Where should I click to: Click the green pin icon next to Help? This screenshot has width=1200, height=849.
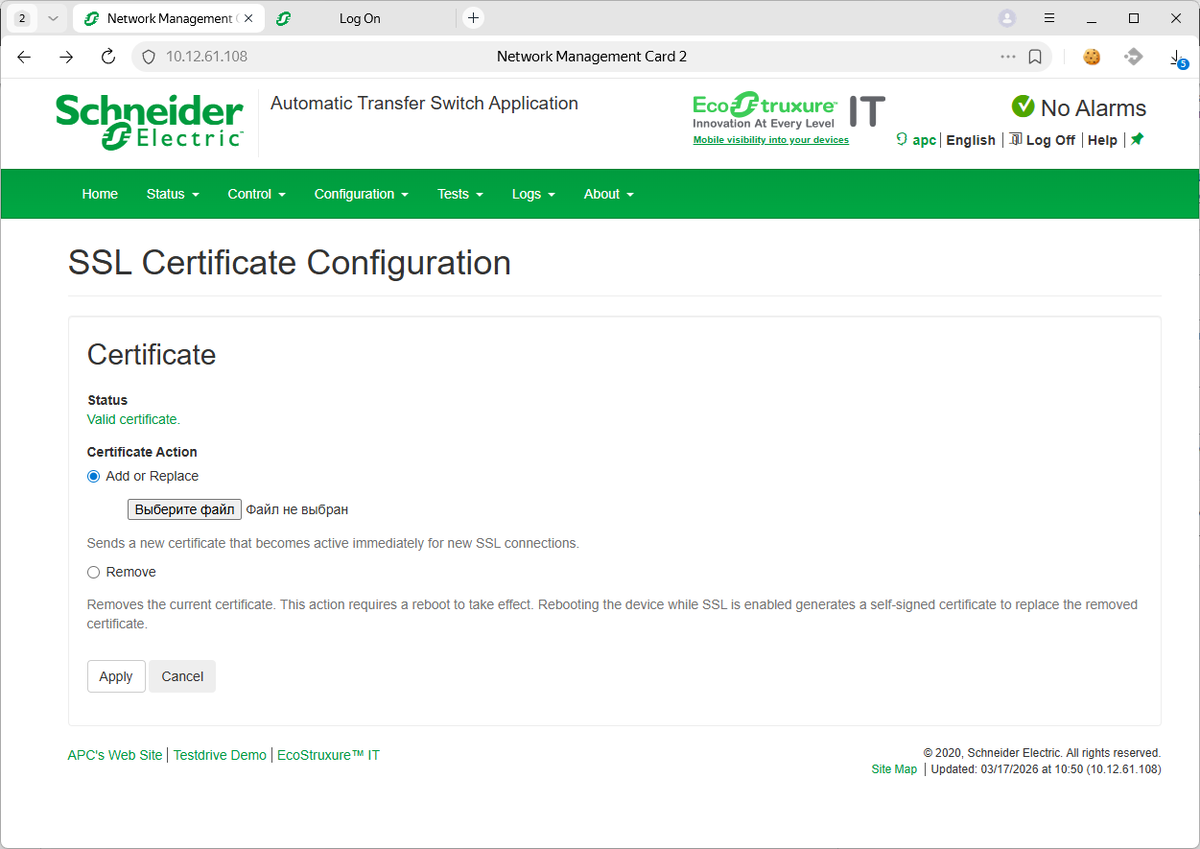click(1137, 139)
